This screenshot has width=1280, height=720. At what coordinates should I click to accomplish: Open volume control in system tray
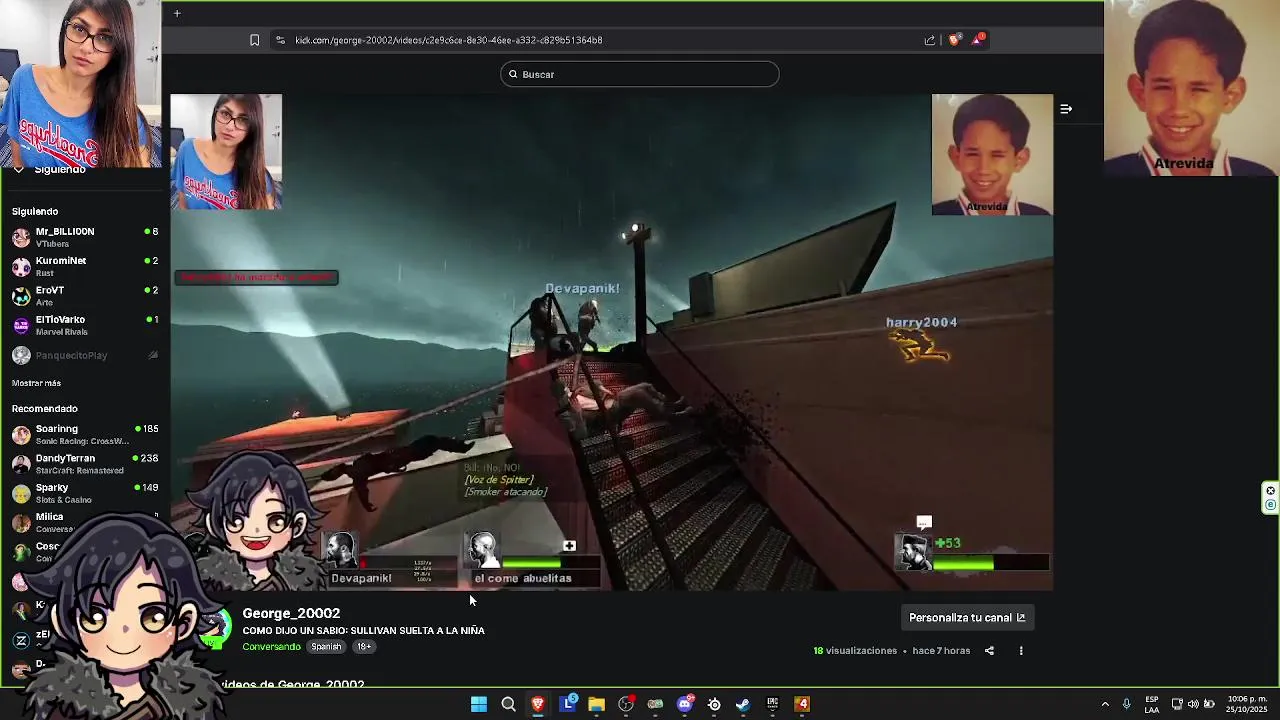pos(1194,704)
